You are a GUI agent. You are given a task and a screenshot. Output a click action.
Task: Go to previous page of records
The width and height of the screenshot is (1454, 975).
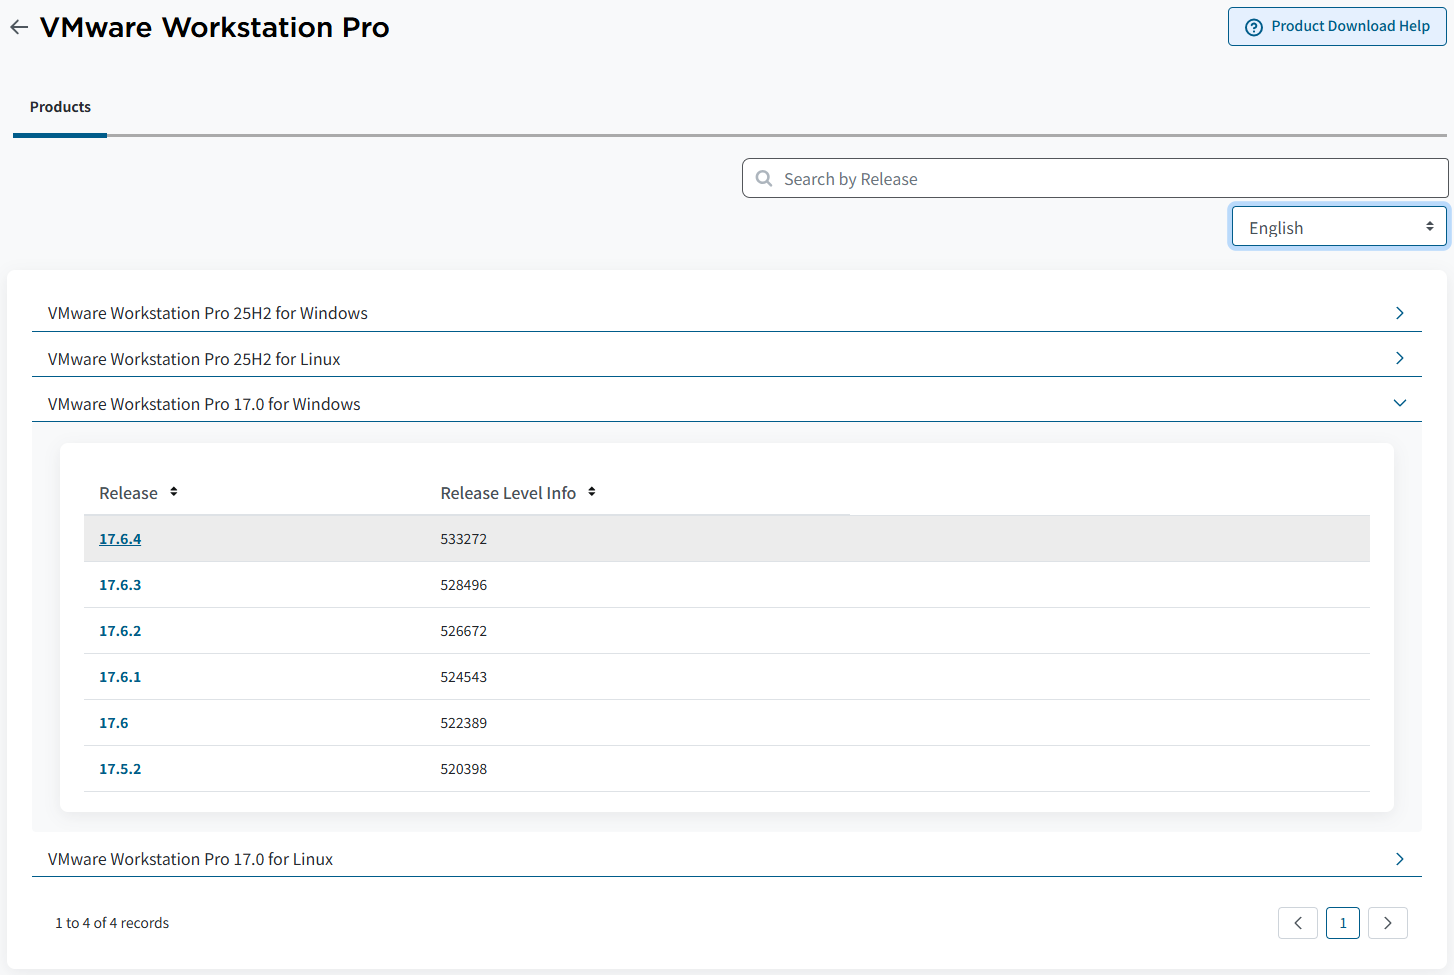point(1298,923)
